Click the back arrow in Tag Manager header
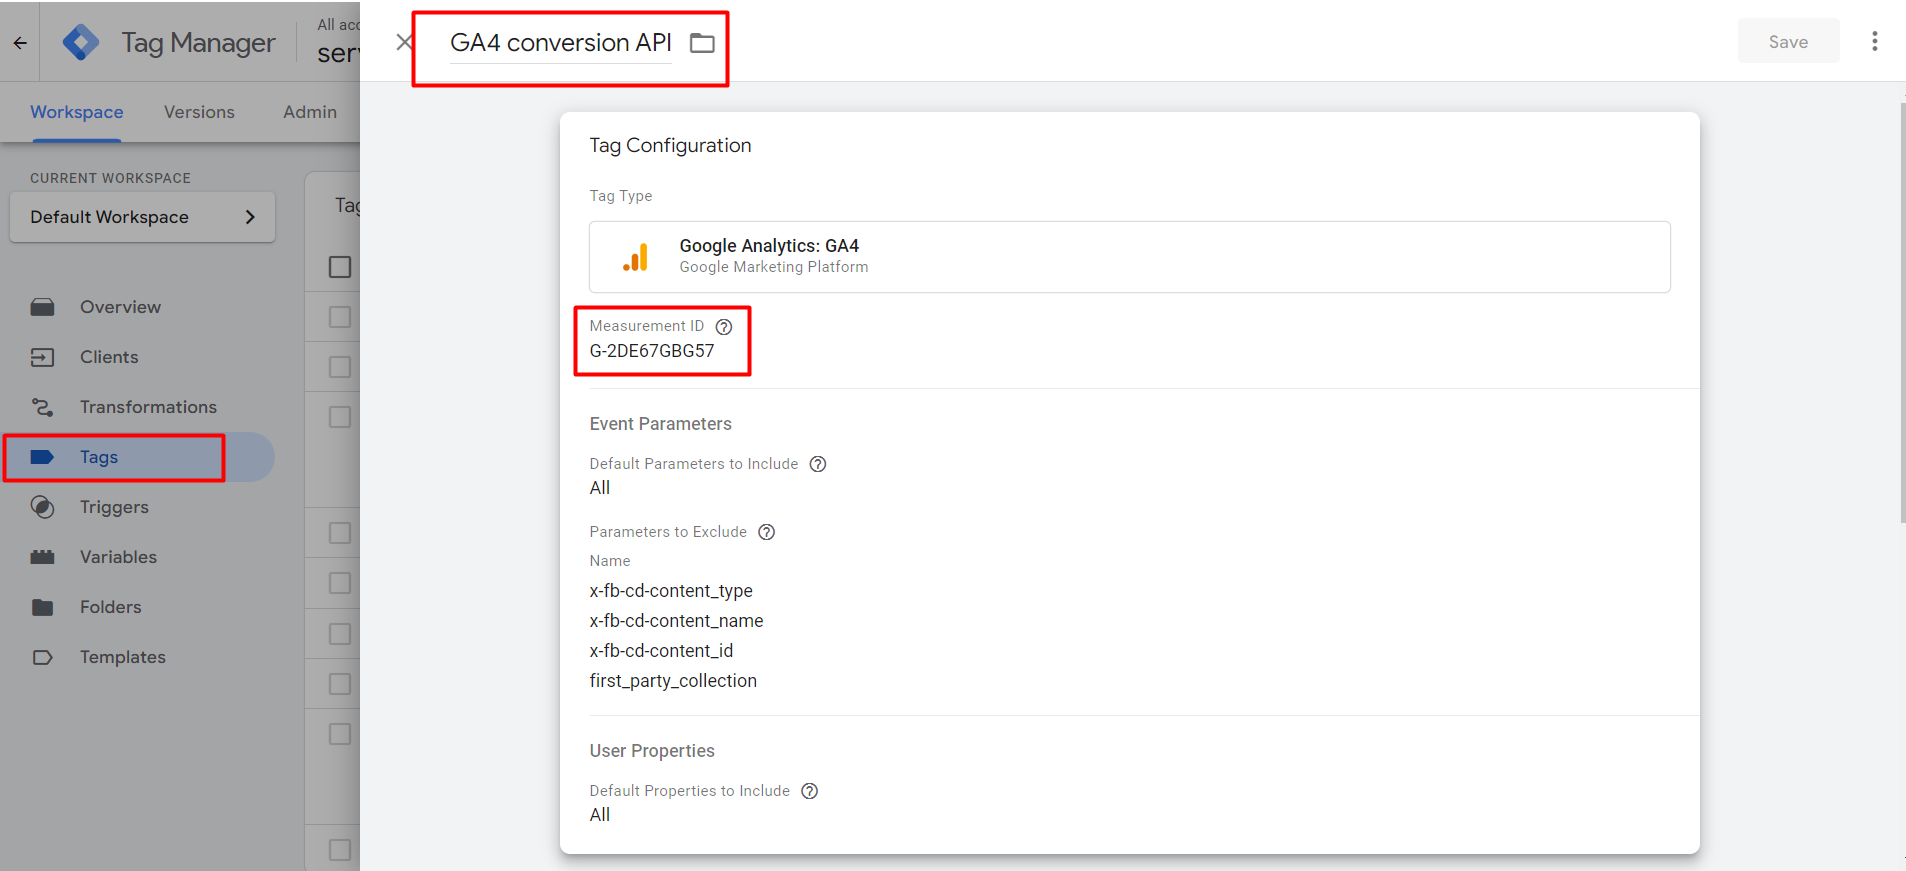This screenshot has height=871, width=1906. [20, 43]
